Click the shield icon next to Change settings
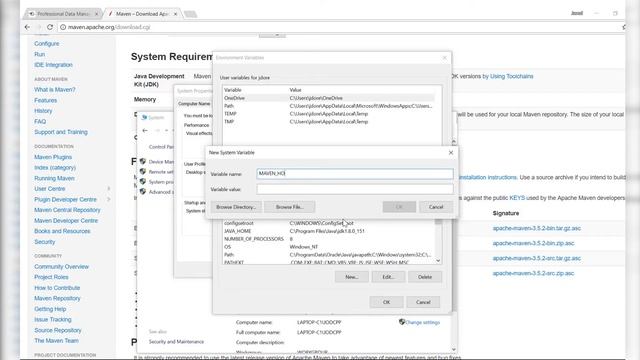Screen dimensions: 640x360 [402, 322]
